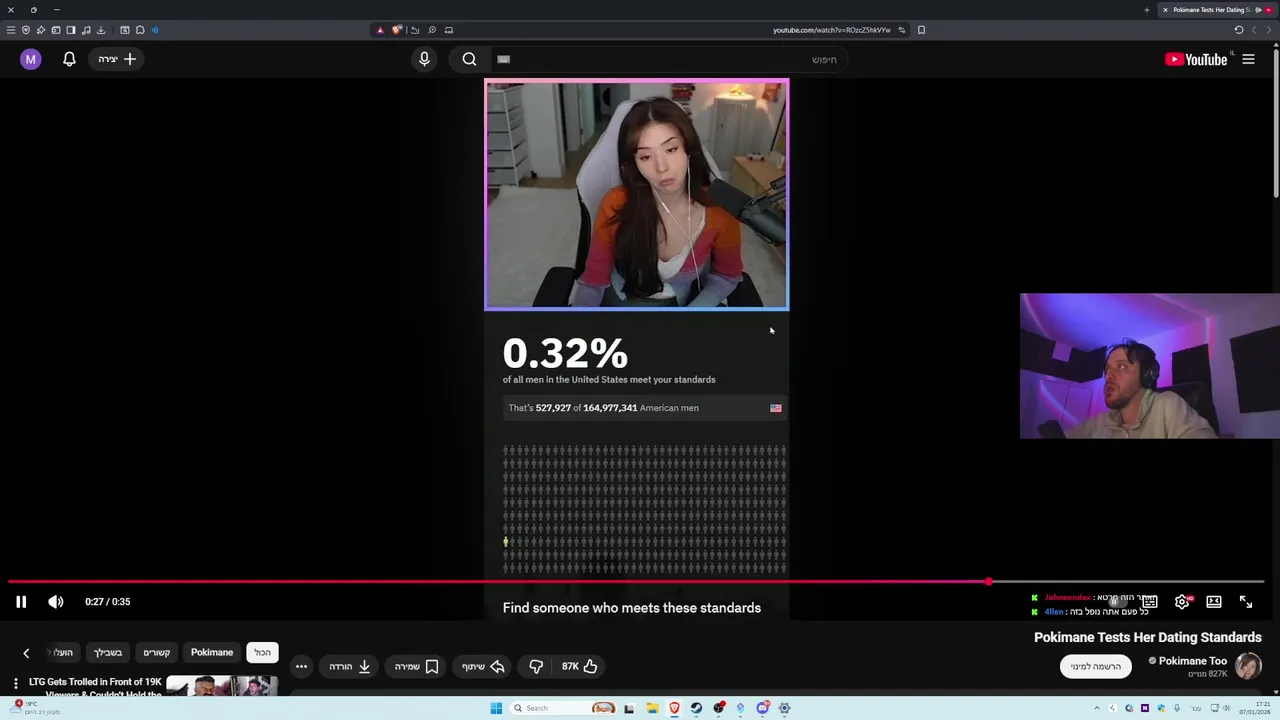Like the video showing 87K
This screenshot has width=1280, height=720.
click(x=579, y=666)
